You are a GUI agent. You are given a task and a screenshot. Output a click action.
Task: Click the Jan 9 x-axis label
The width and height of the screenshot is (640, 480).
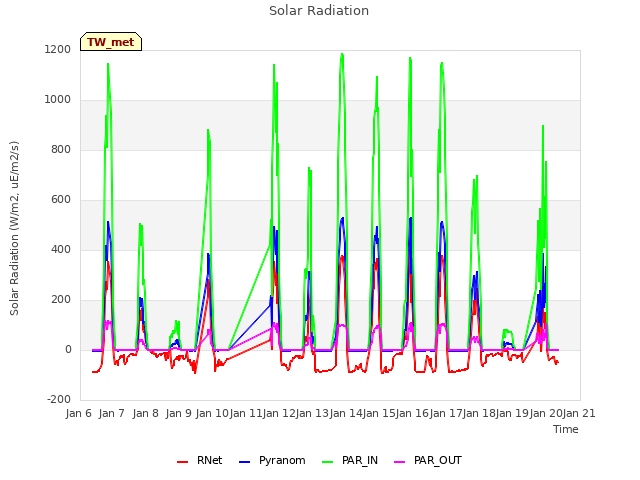point(178,413)
